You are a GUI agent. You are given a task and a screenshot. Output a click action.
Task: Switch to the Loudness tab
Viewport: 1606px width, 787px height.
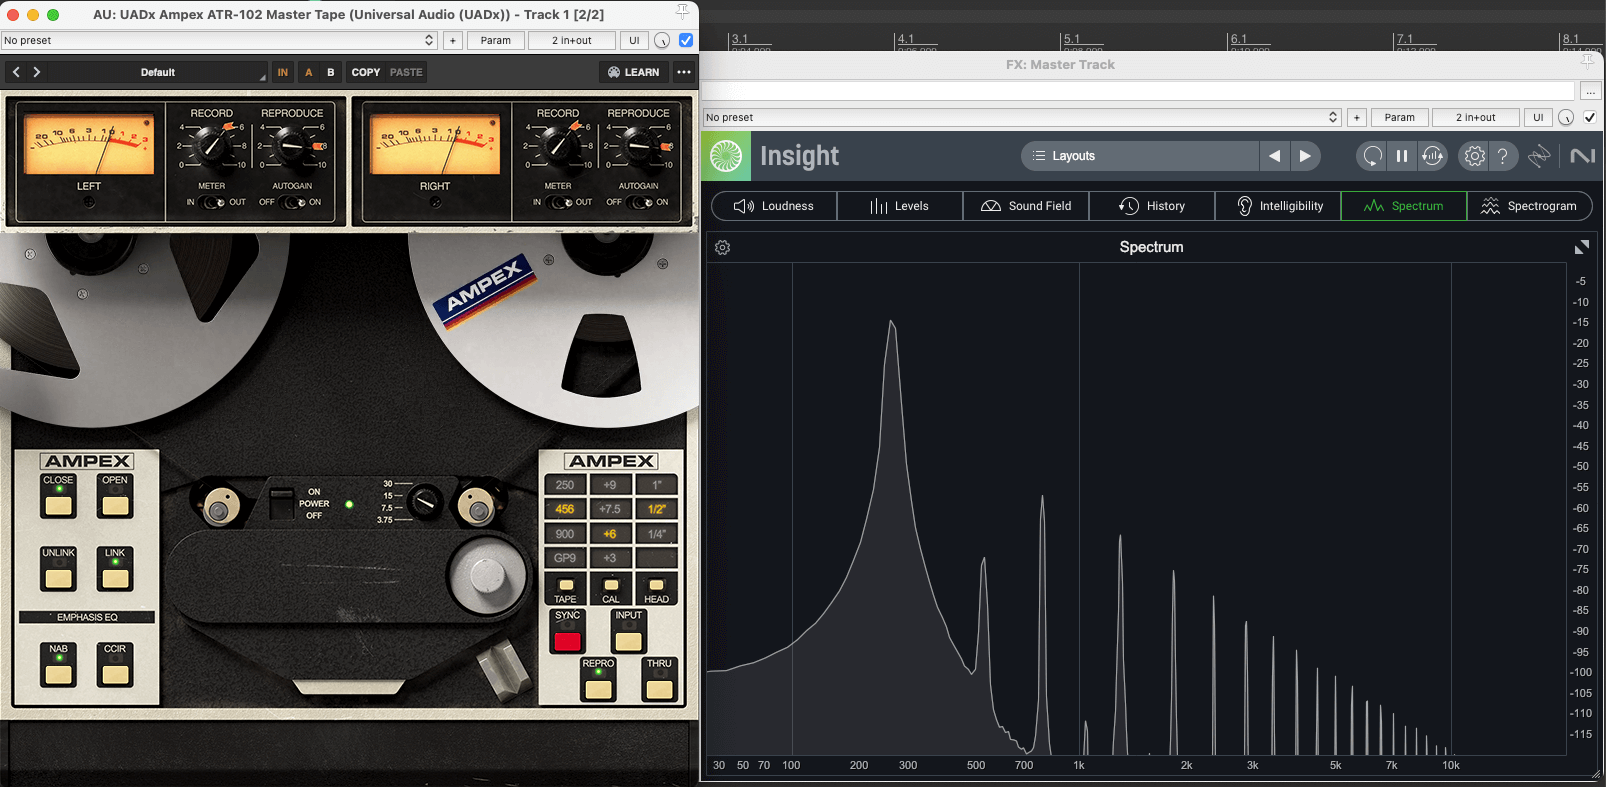tap(774, 206)
